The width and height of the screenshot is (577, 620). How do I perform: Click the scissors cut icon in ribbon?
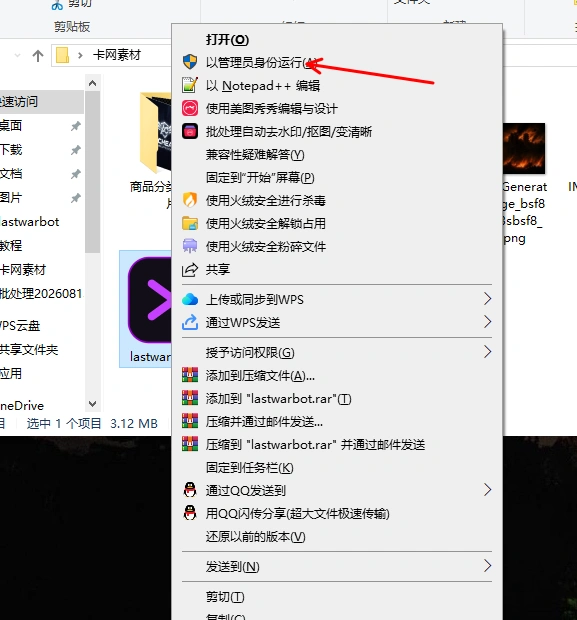coord(58,5)
